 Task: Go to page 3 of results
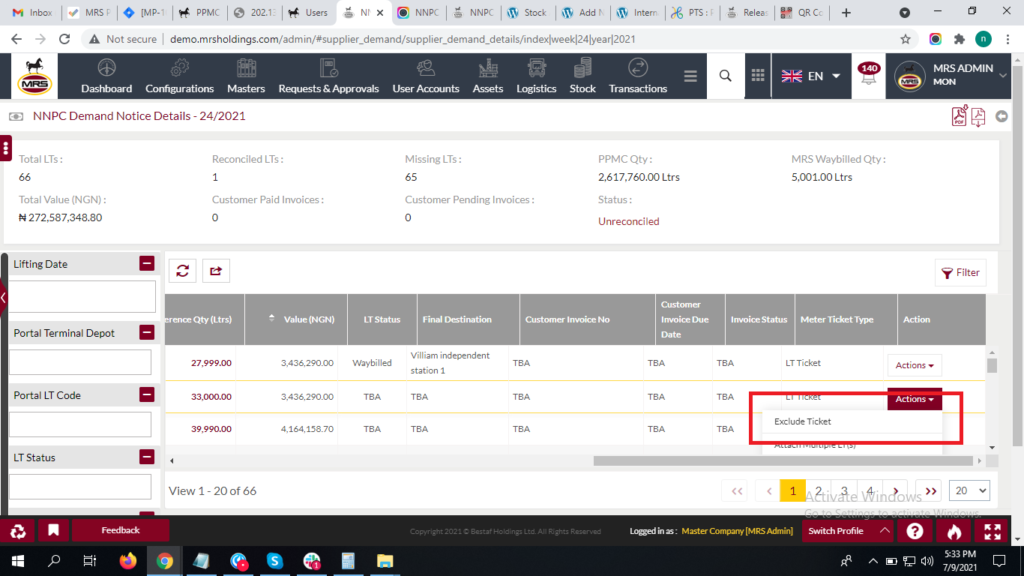[x=844, y=490]
